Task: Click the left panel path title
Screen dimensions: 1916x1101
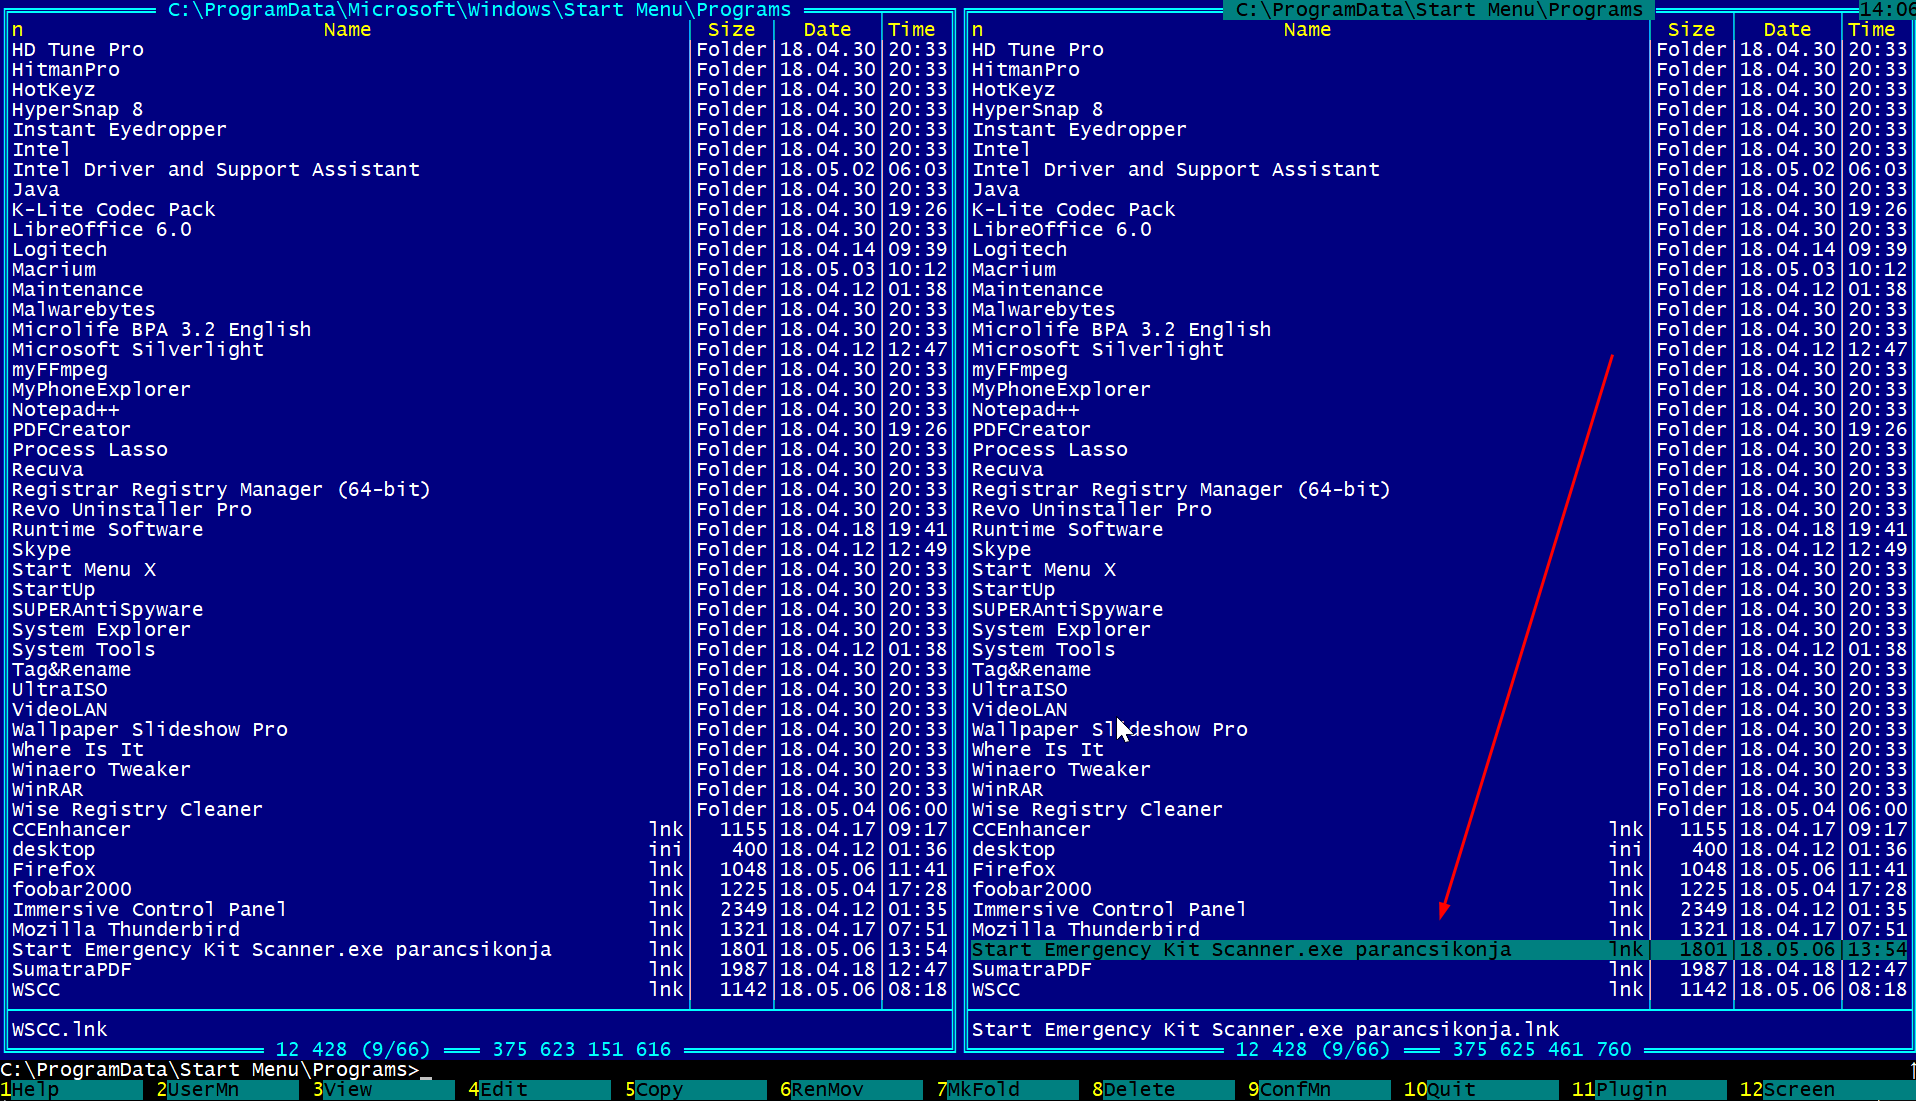Action: pyautogui.click(x=479, y=10)
